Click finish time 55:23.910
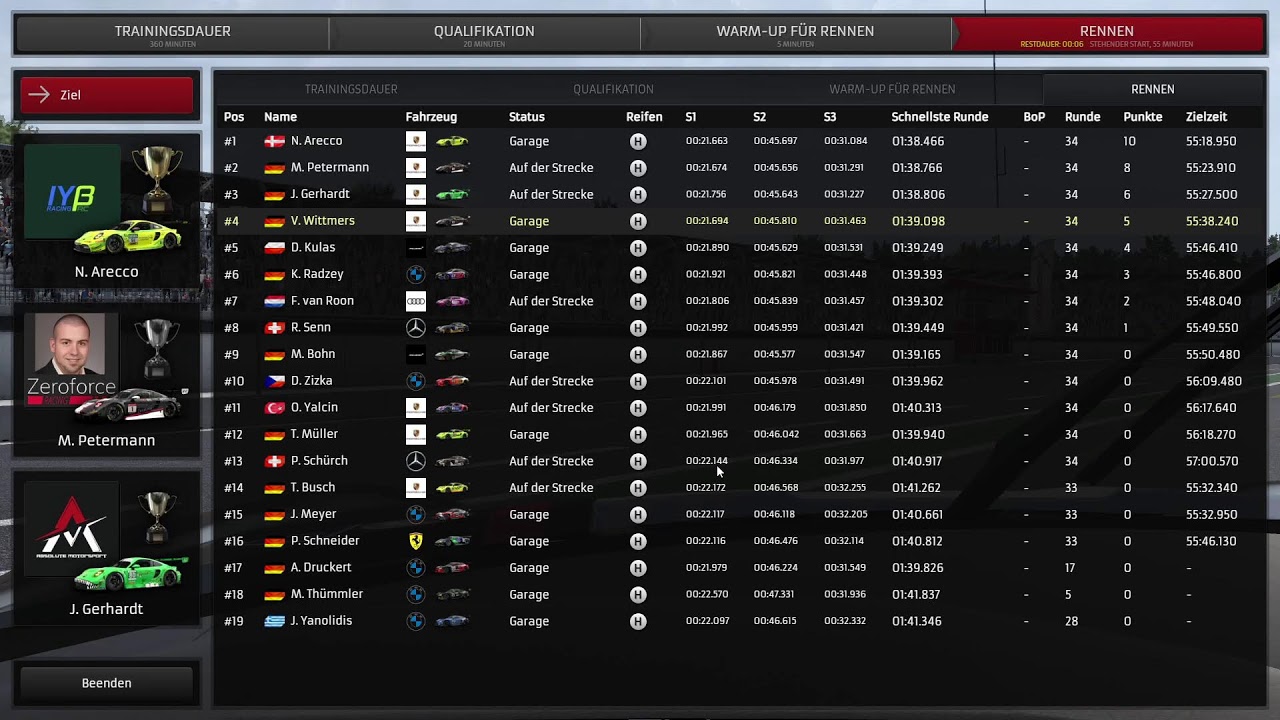Screen dimensions: 1280x720 [1211, 168]
